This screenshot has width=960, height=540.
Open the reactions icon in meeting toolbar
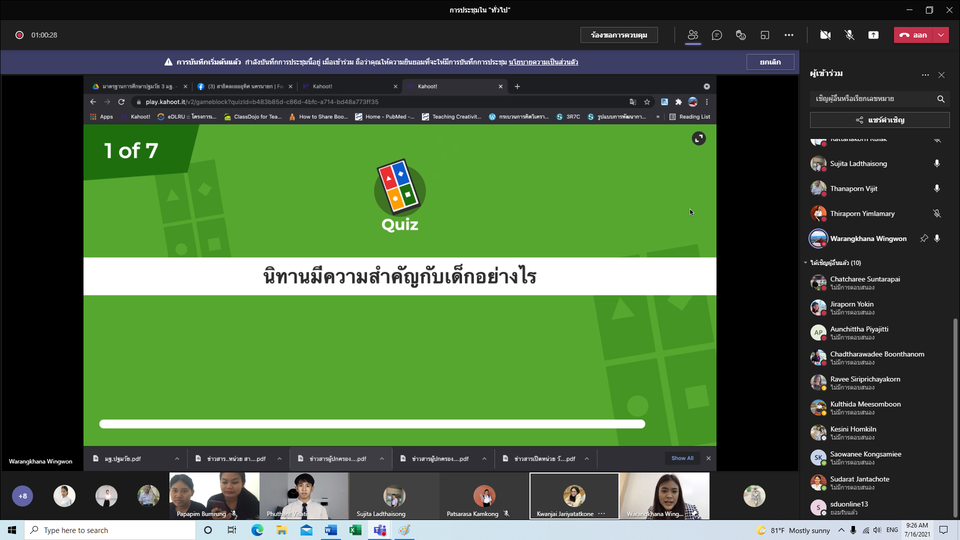coord(741,35)
